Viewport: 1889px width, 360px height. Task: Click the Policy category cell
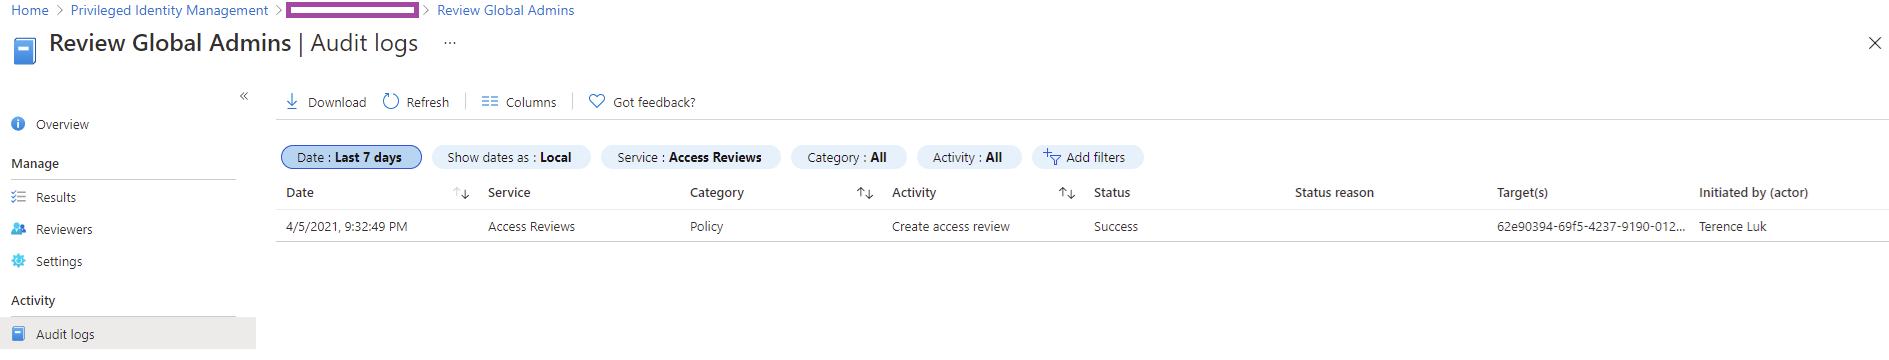(706, 227)
